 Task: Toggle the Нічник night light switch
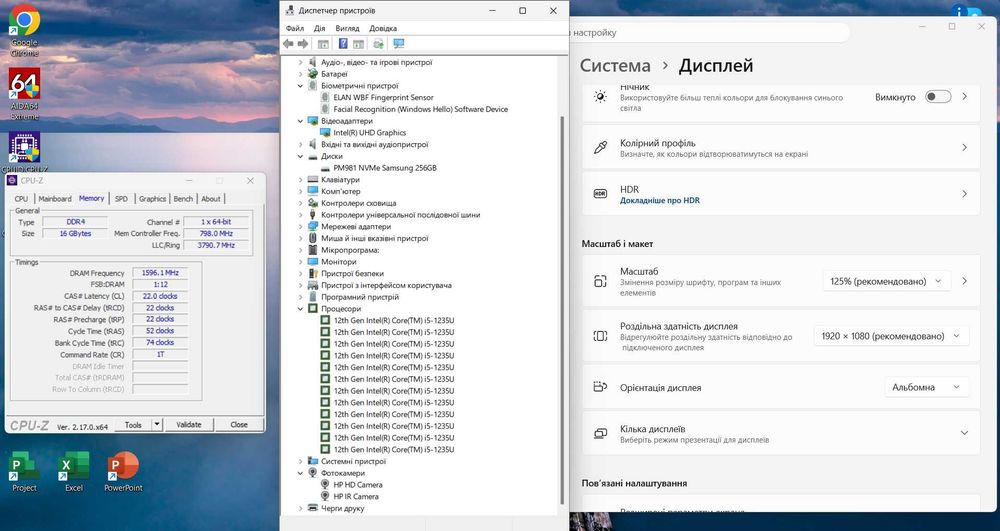coord(938,97)
